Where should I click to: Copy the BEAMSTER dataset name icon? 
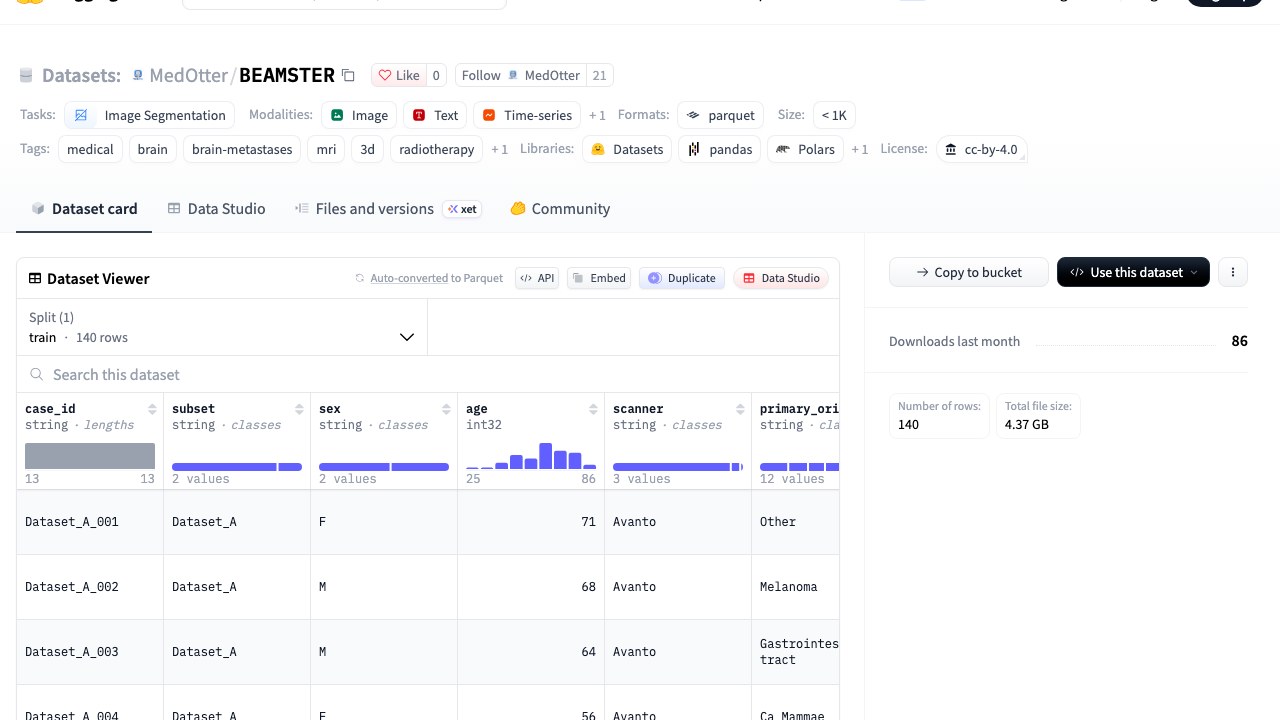pyautogui.click(x=348, y=75)
